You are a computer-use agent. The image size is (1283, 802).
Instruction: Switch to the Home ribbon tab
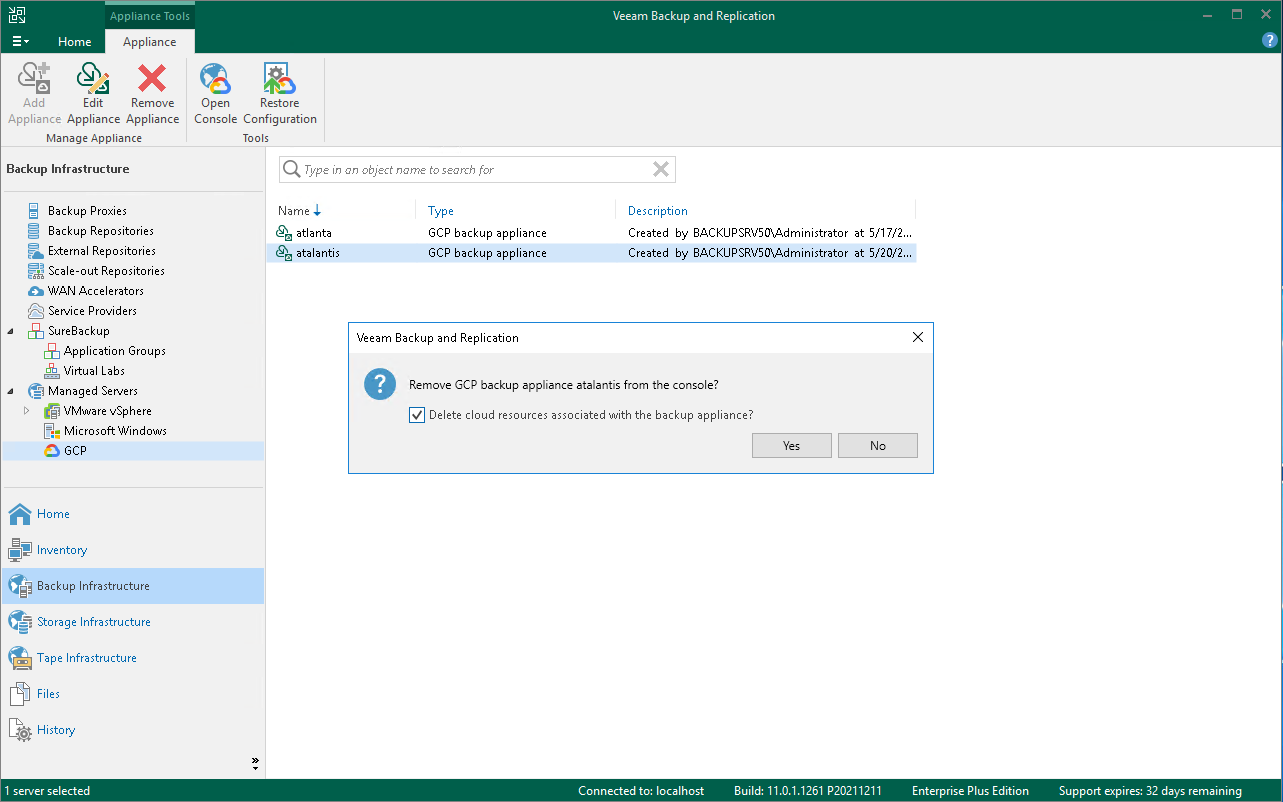(75, 42)
